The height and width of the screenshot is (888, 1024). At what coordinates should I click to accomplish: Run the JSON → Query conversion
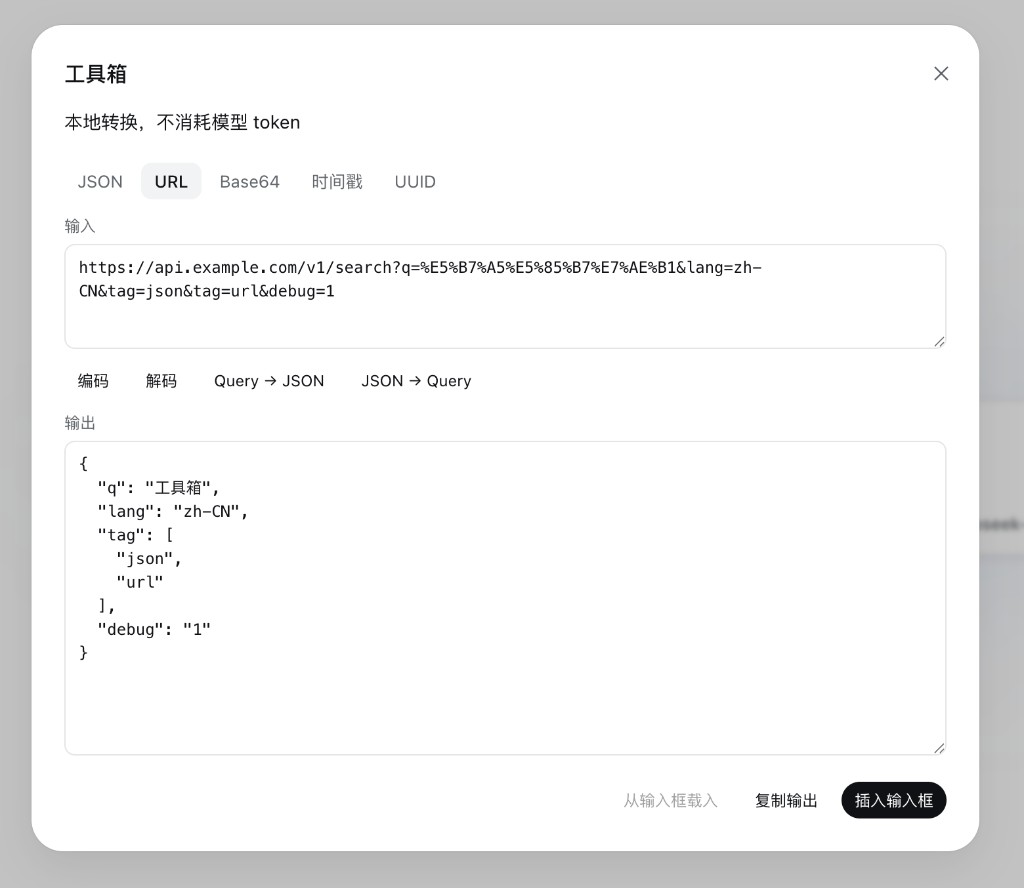[416, 381]
